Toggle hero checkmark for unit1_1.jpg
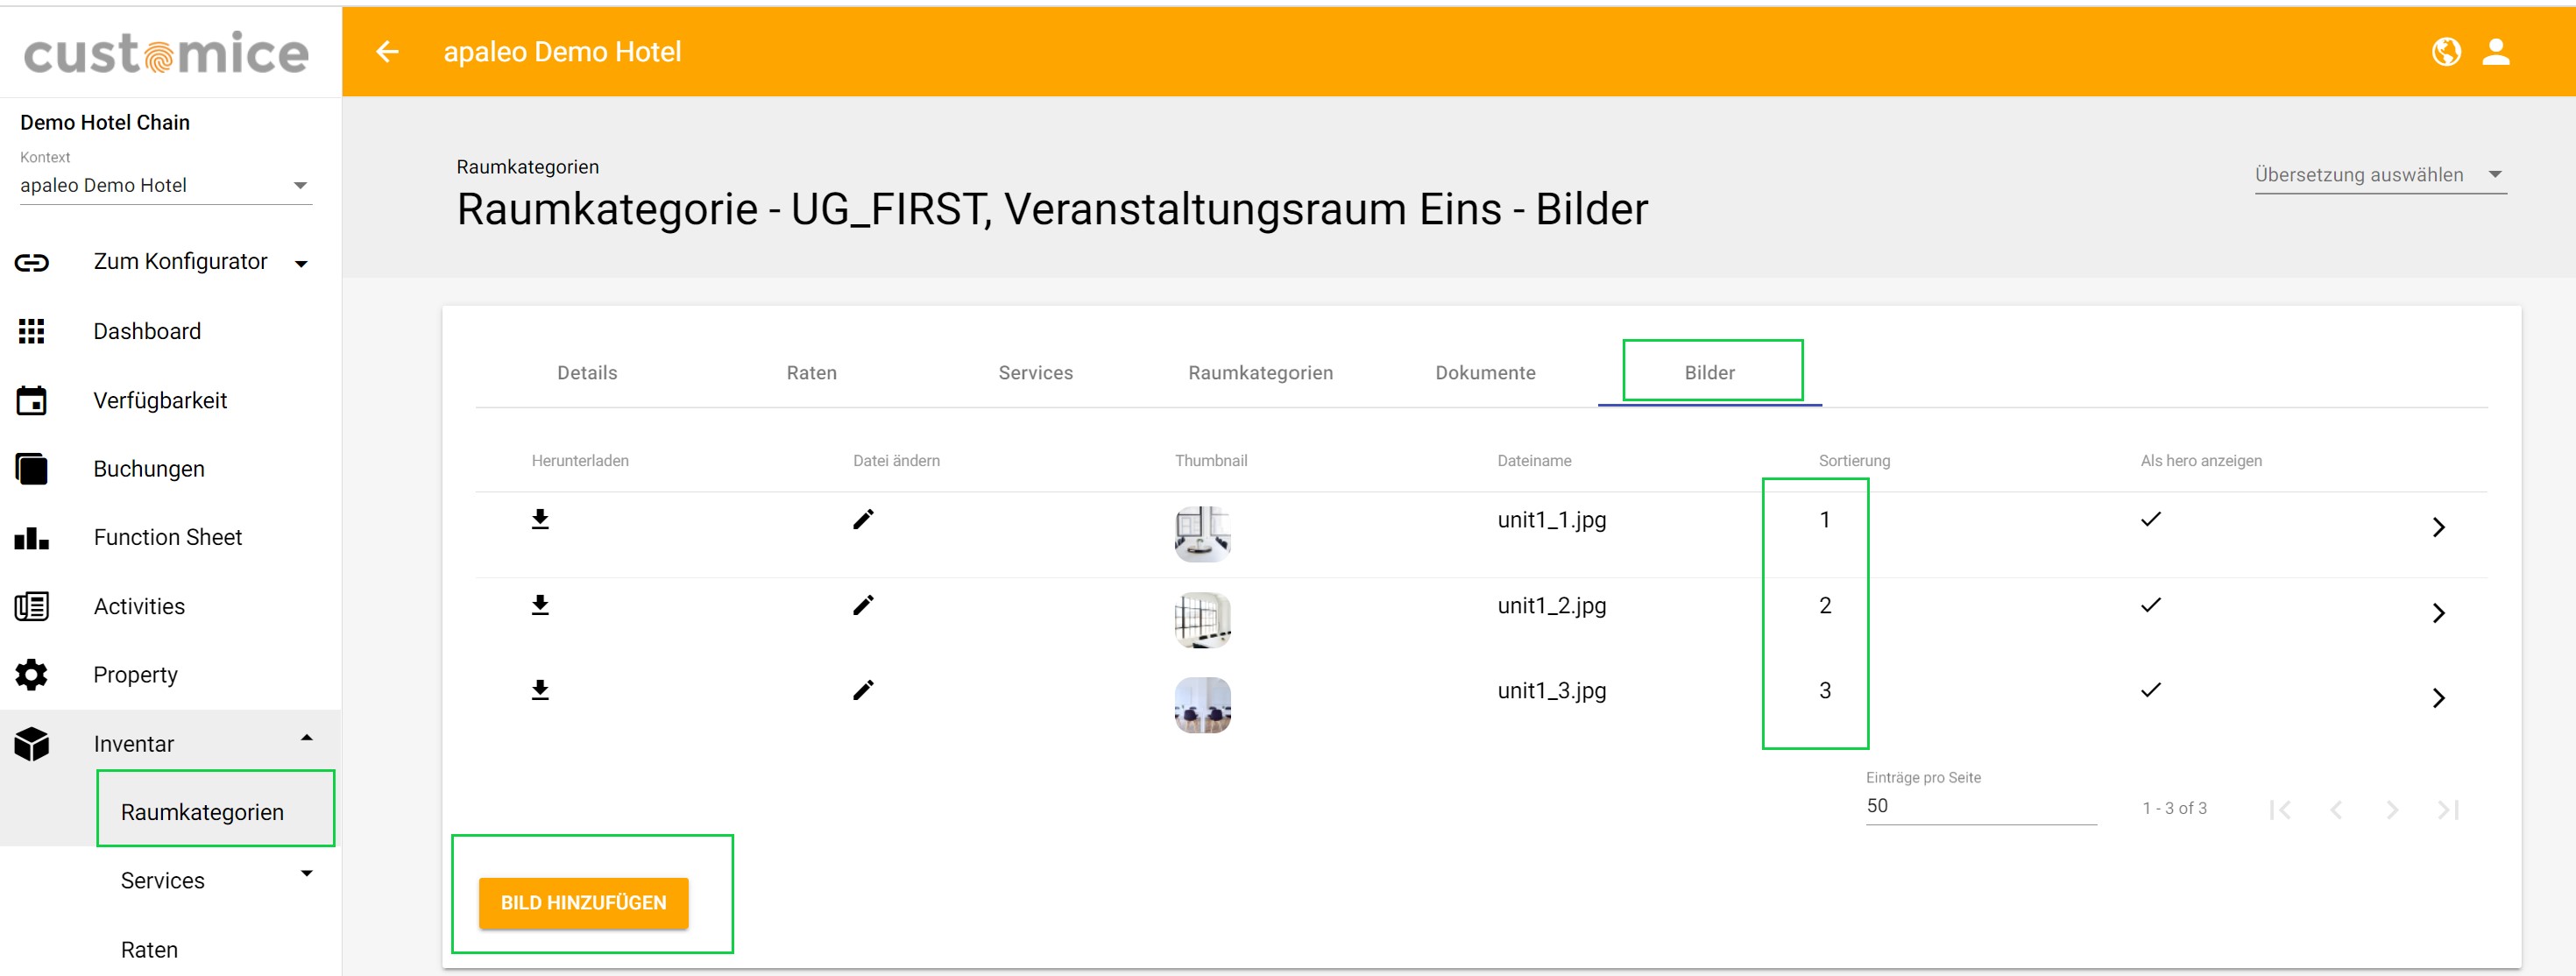The width and height of the screenshot is (2576, 976). tap(2151, 519)
